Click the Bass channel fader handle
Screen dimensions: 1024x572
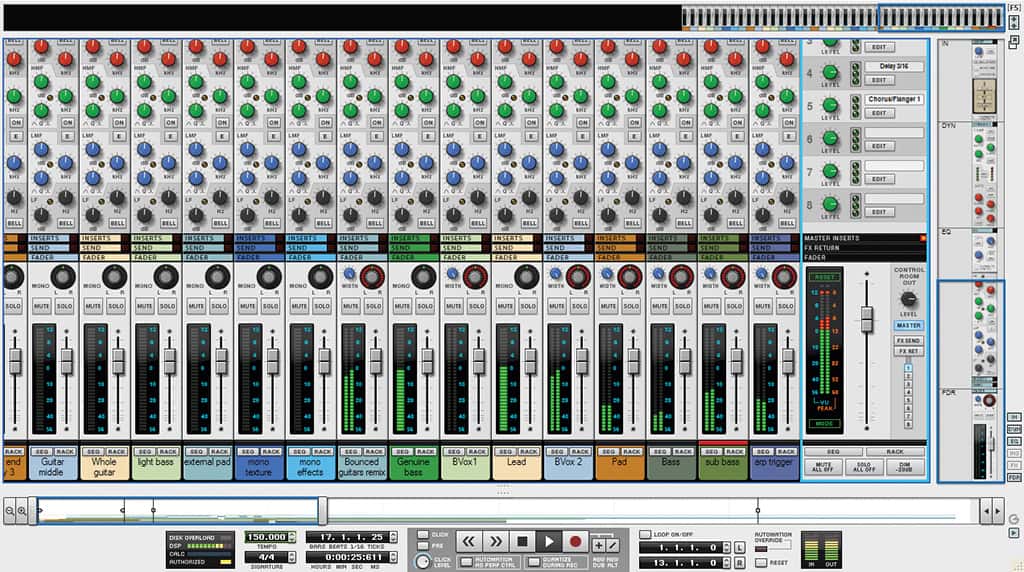tap(685, 360)
